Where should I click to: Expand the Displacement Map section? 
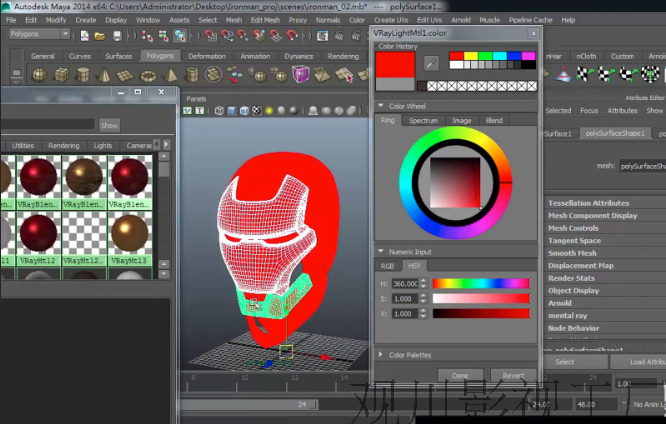click(x=581, y=266)
